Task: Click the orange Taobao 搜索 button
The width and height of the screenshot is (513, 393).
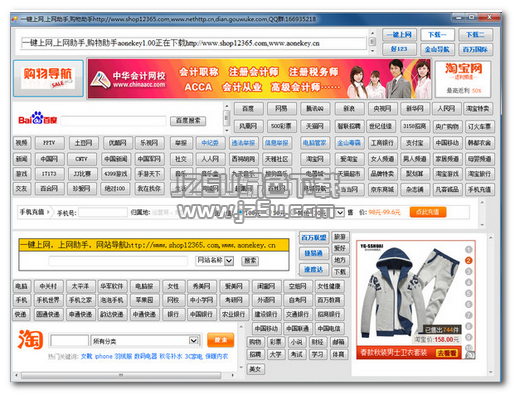Action: [220, 340]
